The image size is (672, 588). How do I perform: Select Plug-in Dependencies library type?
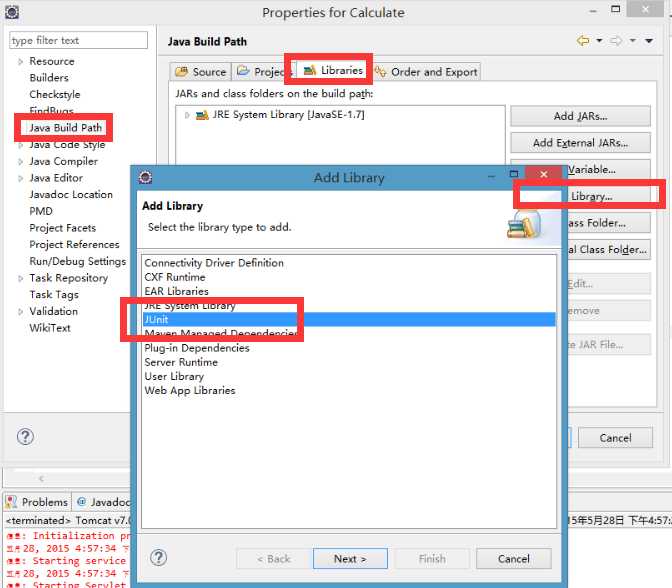349,348
